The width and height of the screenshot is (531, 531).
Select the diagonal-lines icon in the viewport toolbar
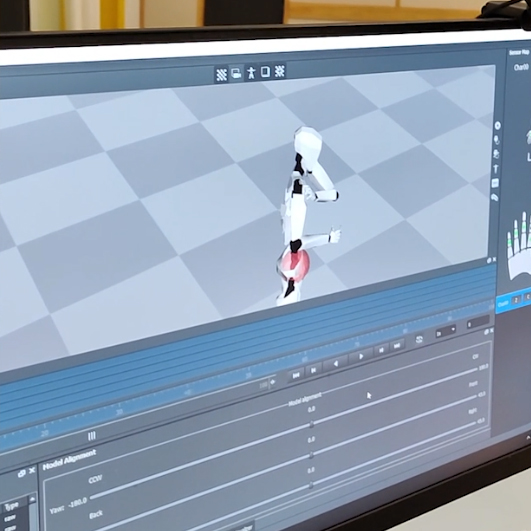(x=221, y=75)
